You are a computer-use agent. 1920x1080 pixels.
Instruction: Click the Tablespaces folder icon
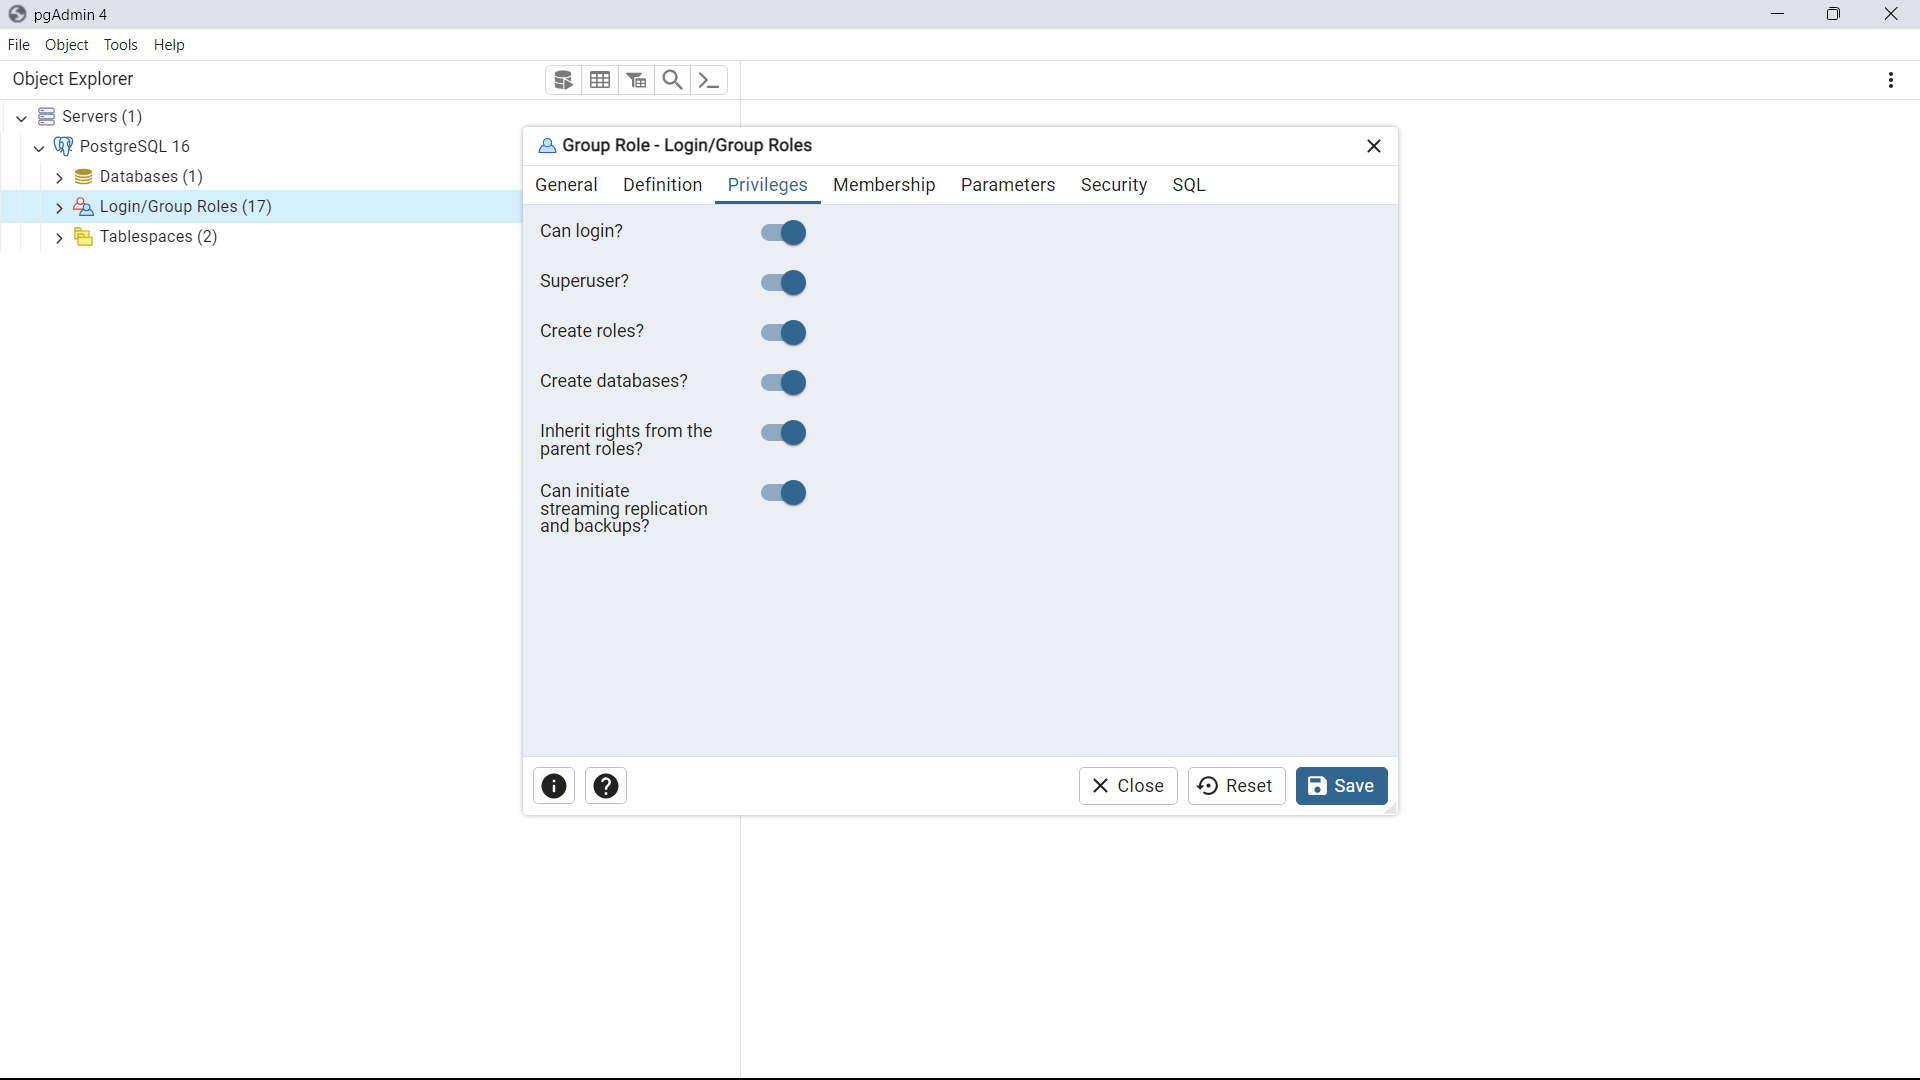(84, 237)
